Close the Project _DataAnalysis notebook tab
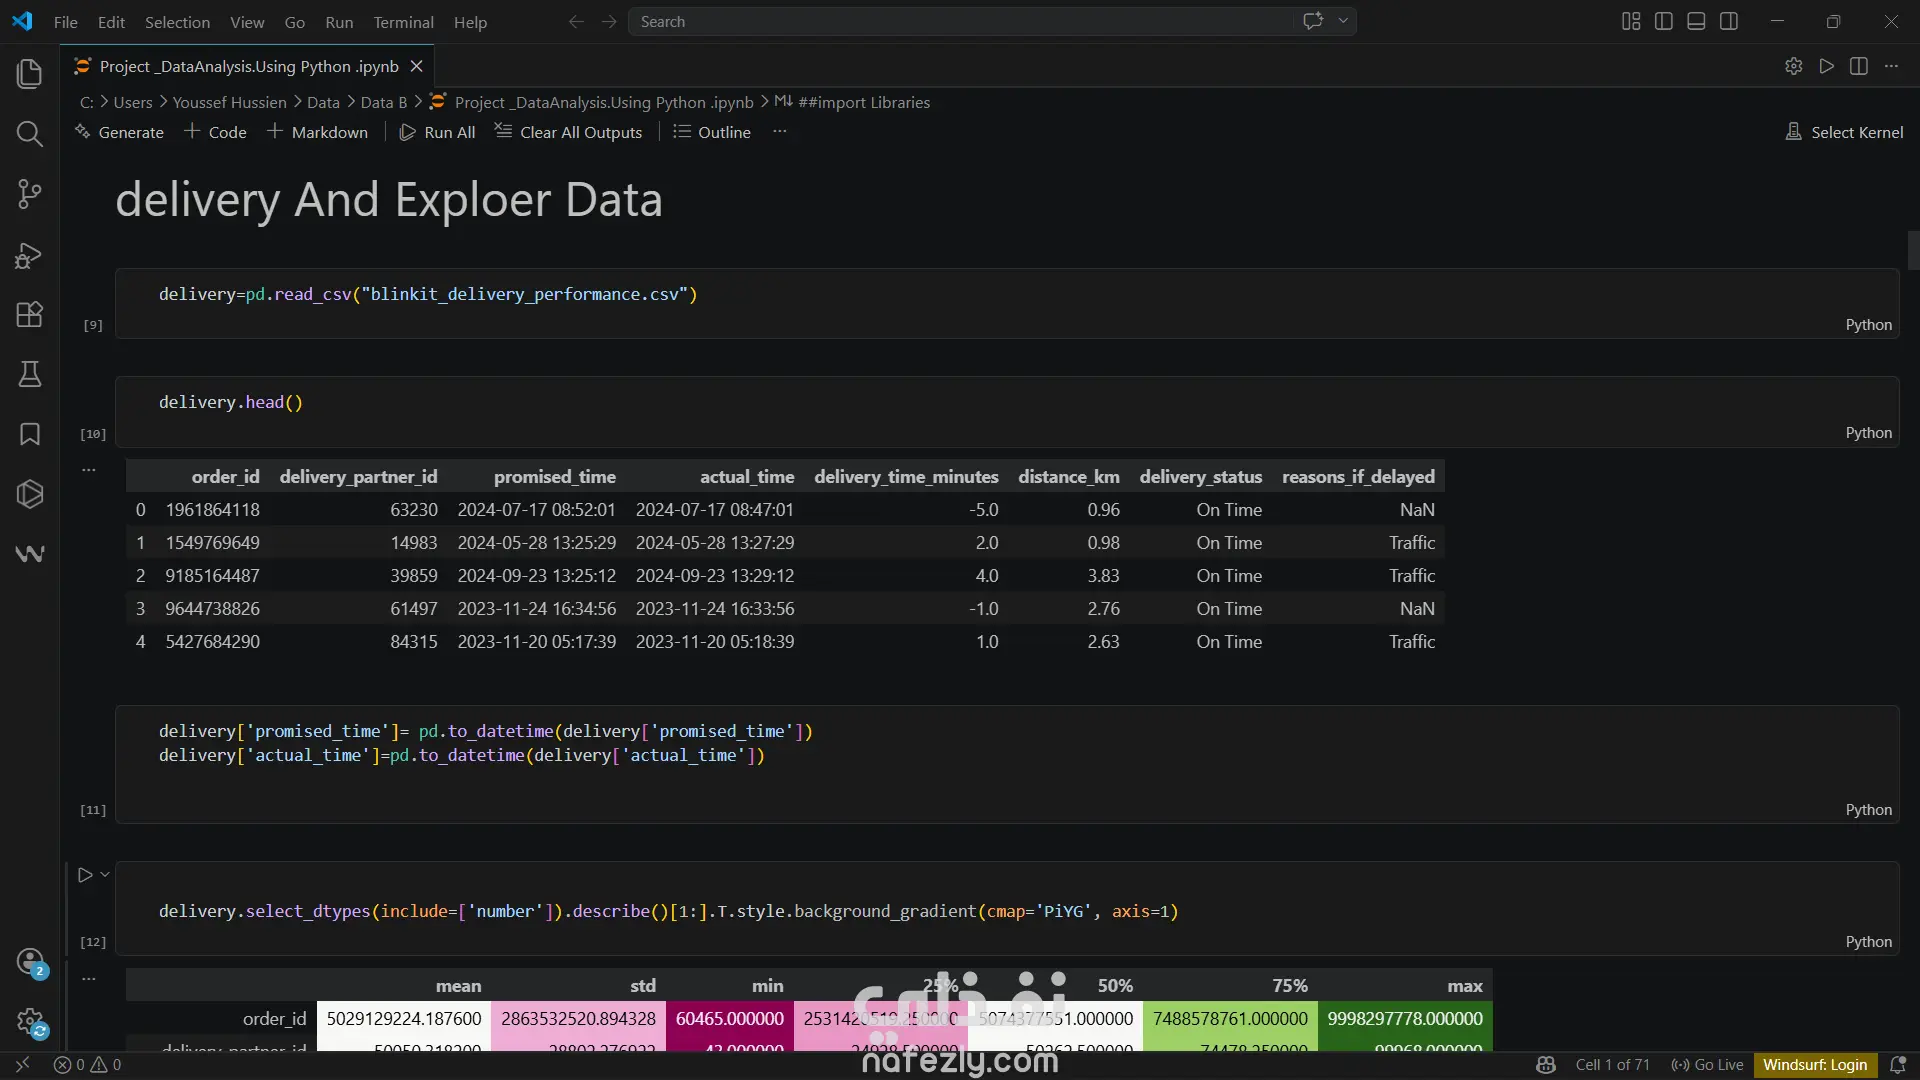Viewport: 1920px width, 1080px height. 417,66
